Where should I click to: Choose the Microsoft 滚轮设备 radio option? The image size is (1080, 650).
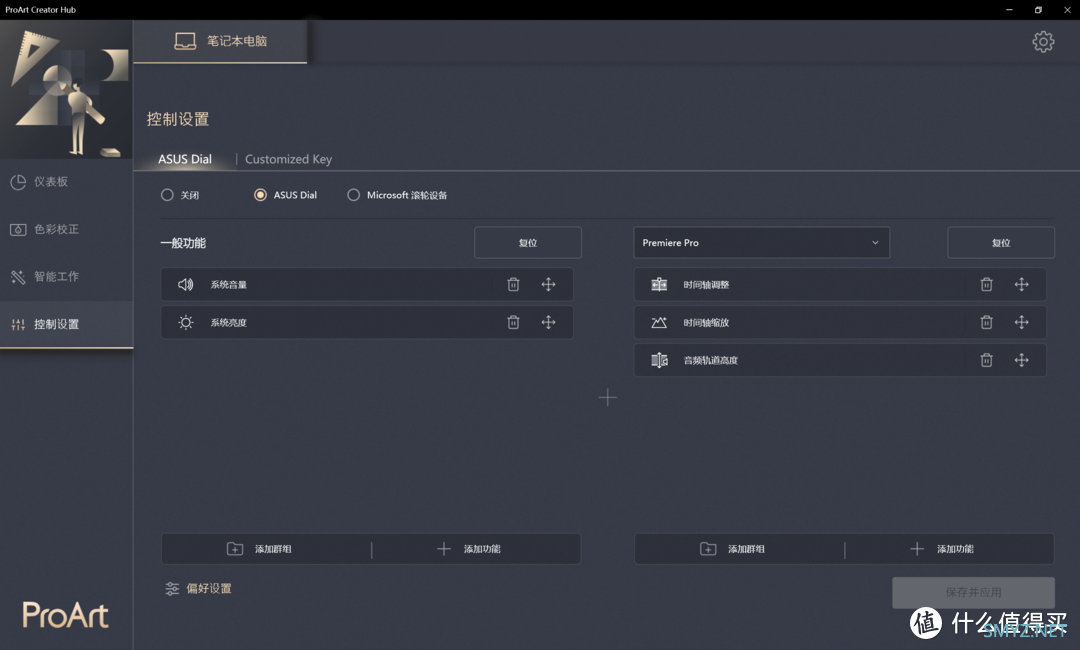(x=353, y=195)
